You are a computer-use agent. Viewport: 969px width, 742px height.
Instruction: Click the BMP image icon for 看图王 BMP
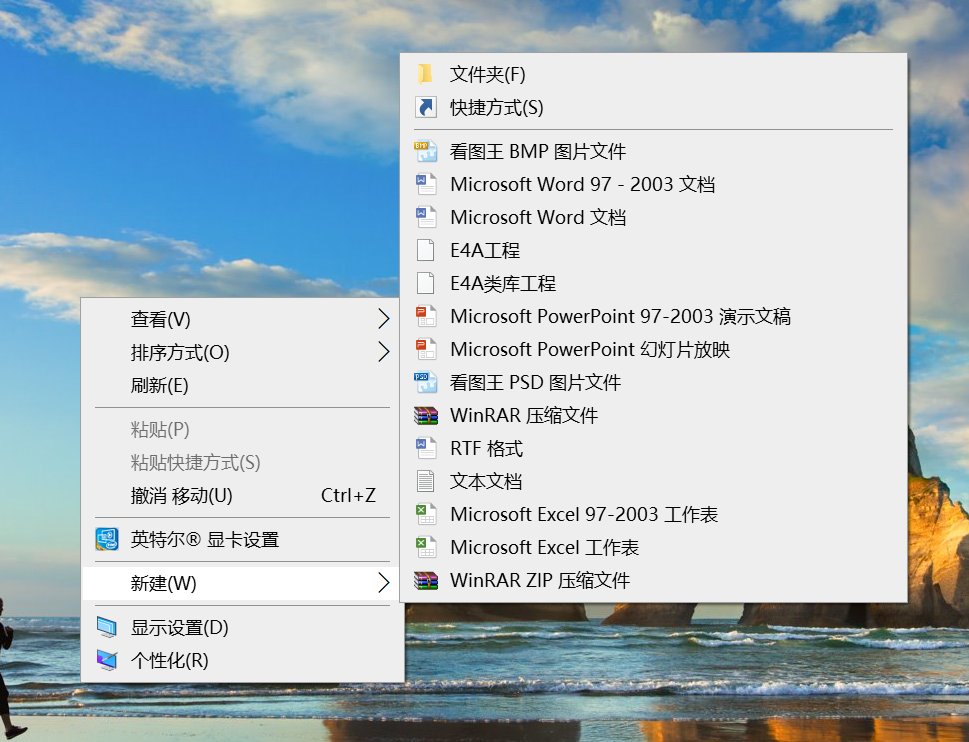point(426,151)
